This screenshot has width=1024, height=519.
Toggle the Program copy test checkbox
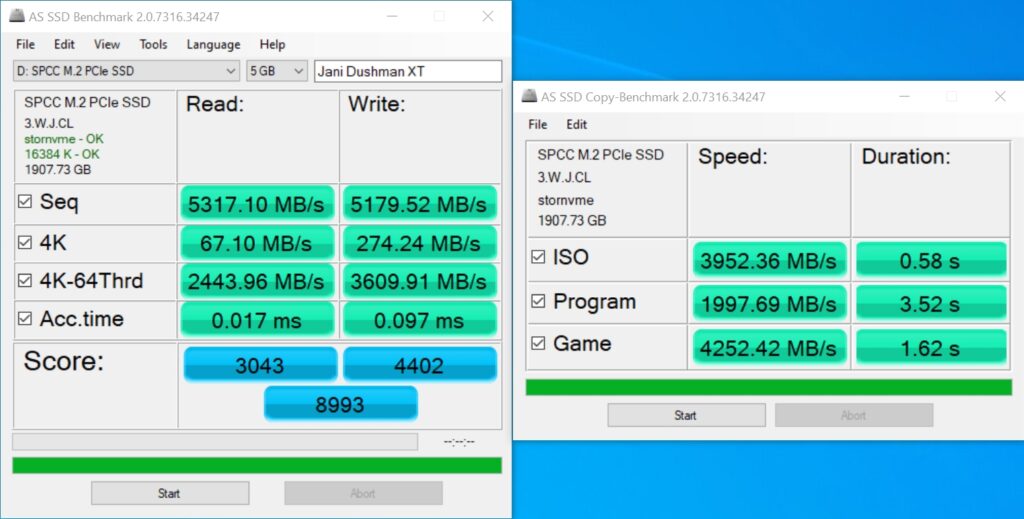click(x=538, y=301)
